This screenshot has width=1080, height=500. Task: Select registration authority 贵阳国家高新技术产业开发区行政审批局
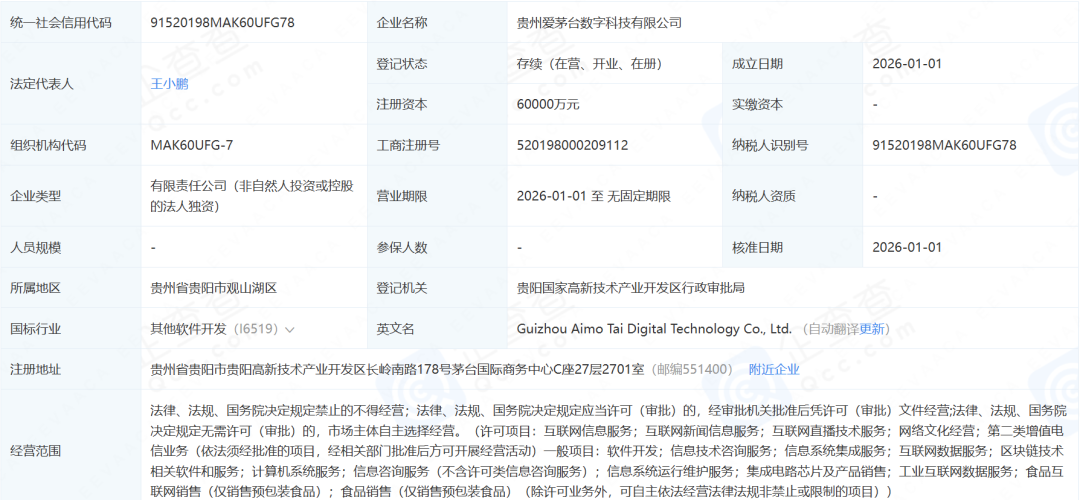pyautogui.click(x=631, y=288)
